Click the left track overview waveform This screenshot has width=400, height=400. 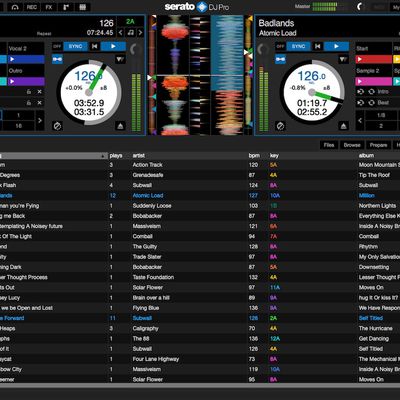coord(152,75)
